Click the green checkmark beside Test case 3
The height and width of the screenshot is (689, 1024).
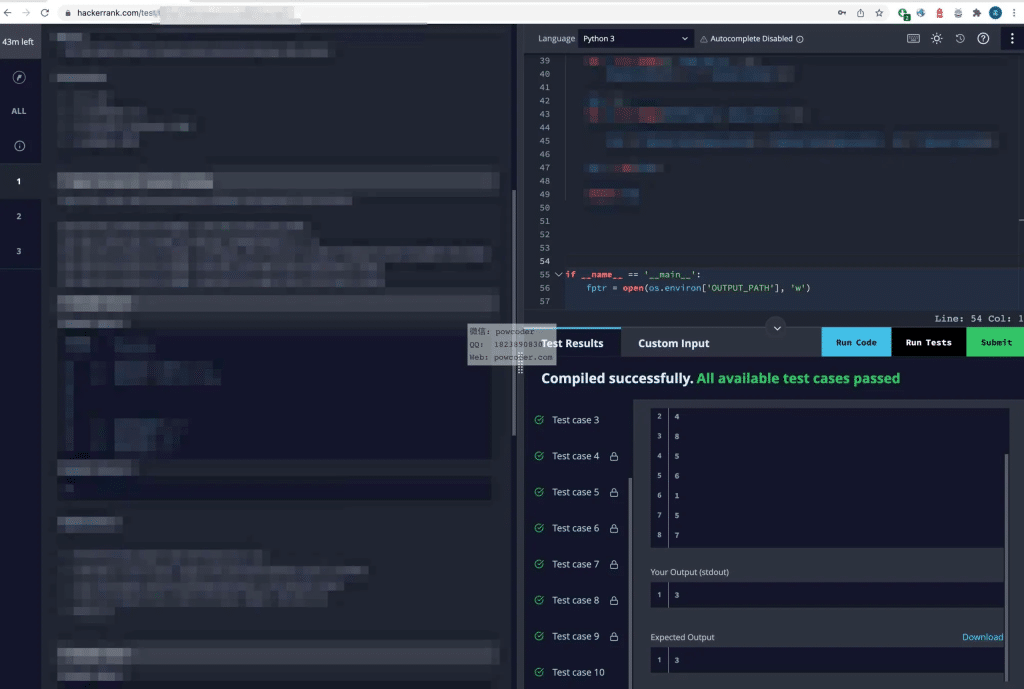pos(538,420)
